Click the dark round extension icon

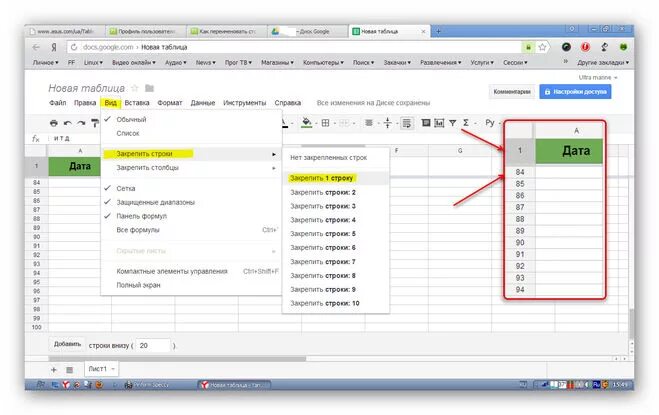tap(566, 47)
